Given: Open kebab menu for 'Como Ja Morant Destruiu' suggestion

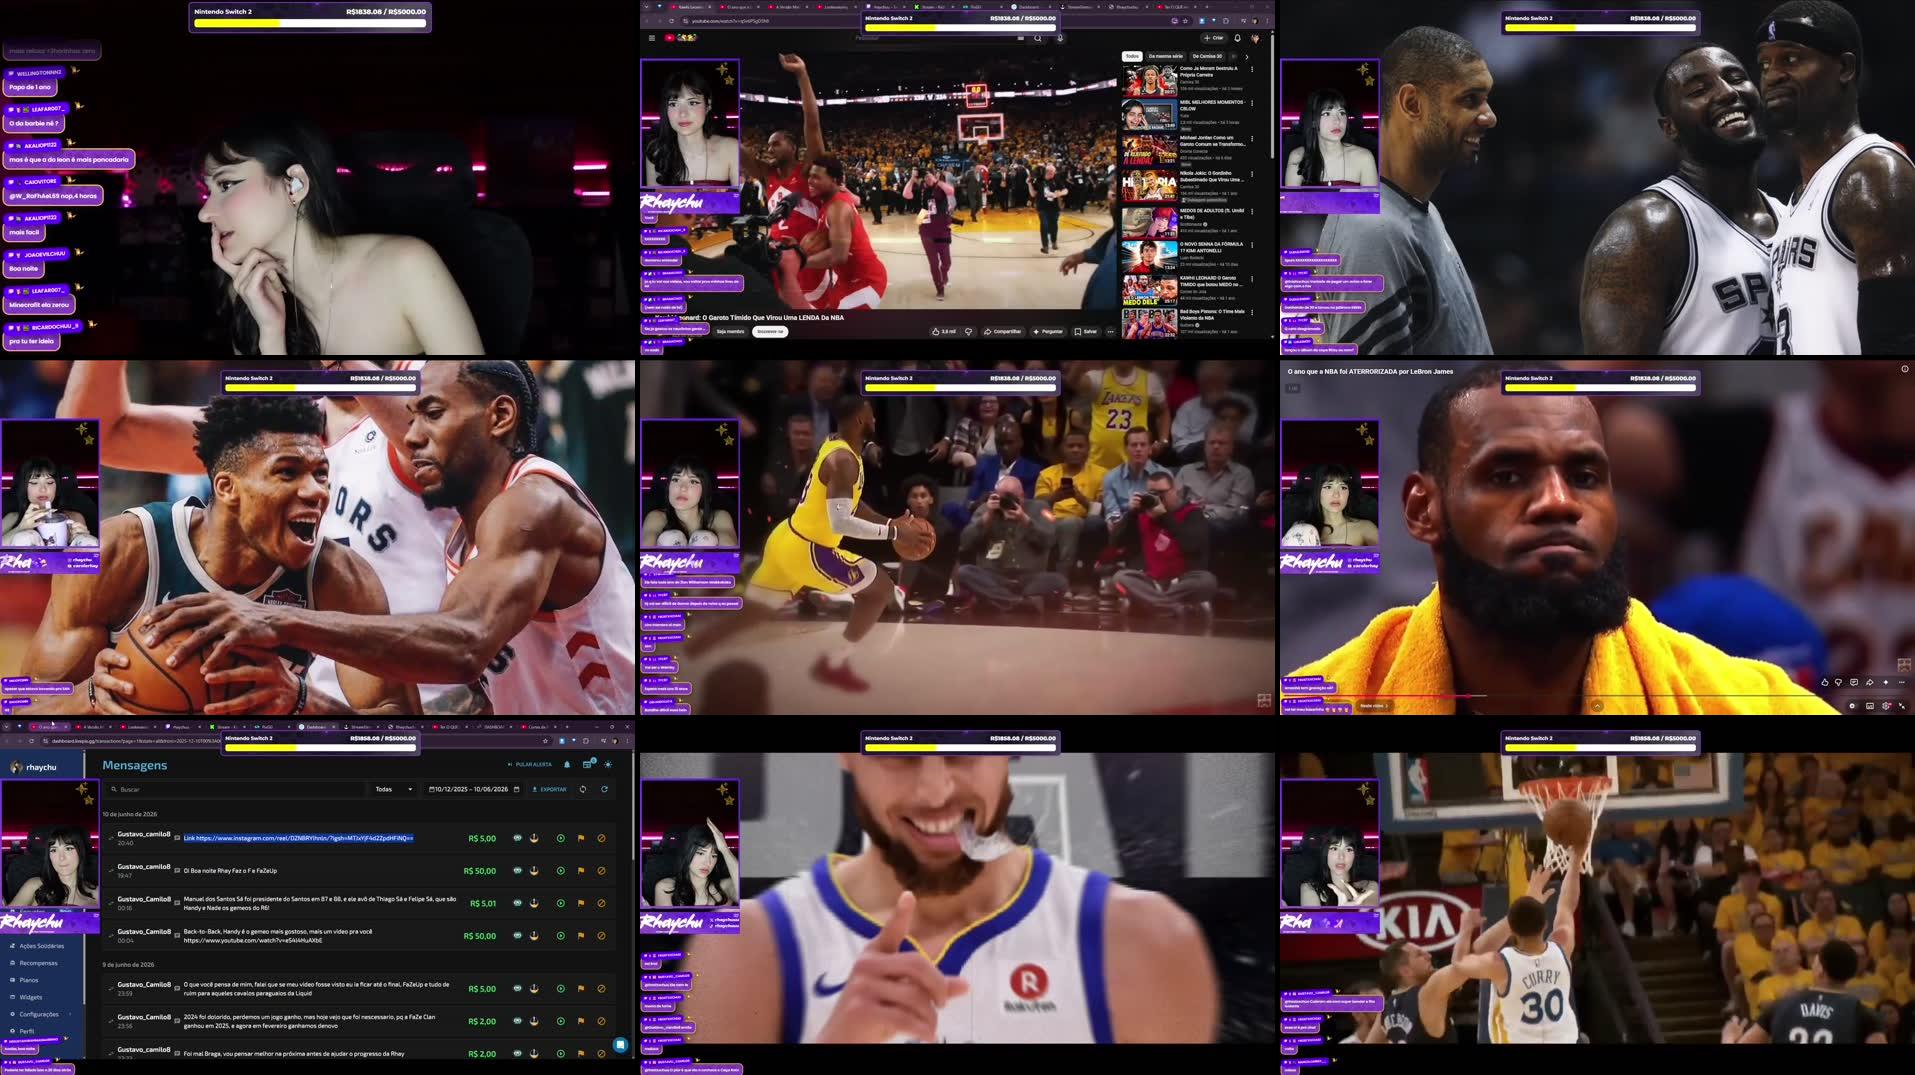Looking at the screenshot, I should (1252, 69).
